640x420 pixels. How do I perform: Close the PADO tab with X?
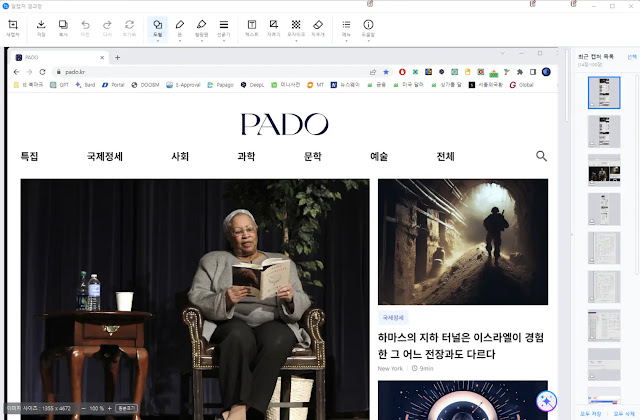click(x=102, y=58)
